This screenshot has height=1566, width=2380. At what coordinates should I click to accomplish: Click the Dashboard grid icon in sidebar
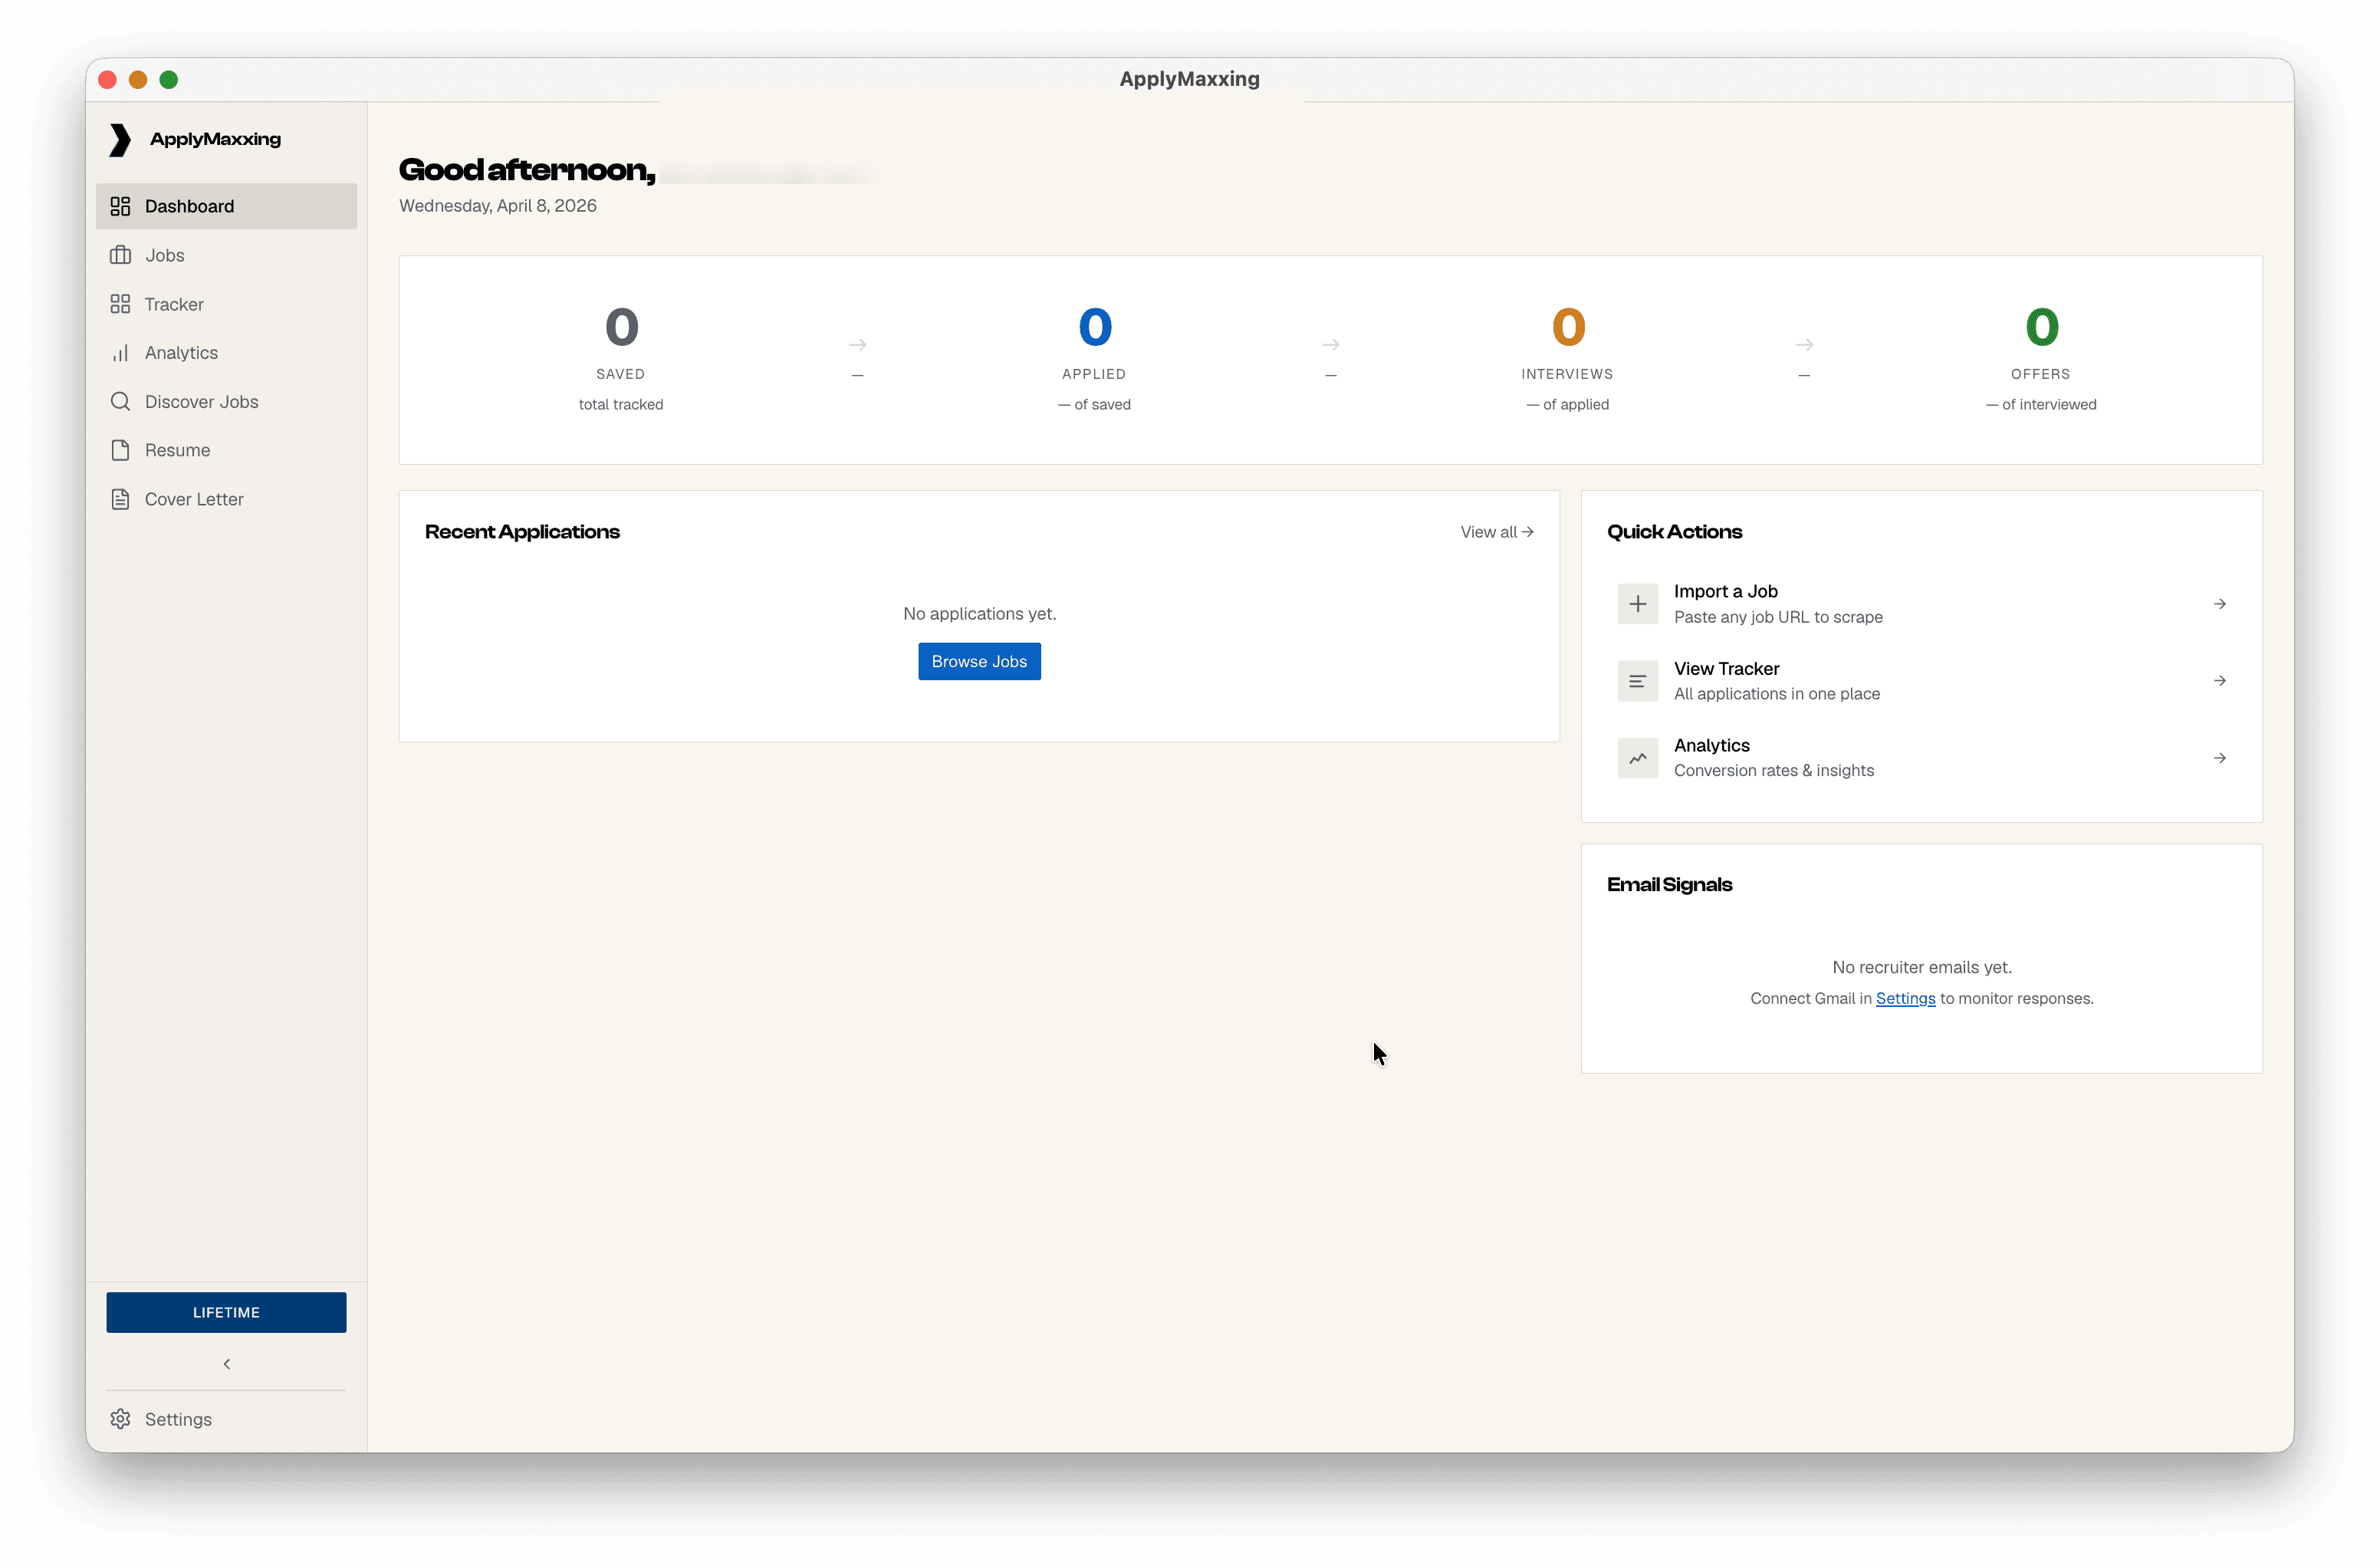120,206
